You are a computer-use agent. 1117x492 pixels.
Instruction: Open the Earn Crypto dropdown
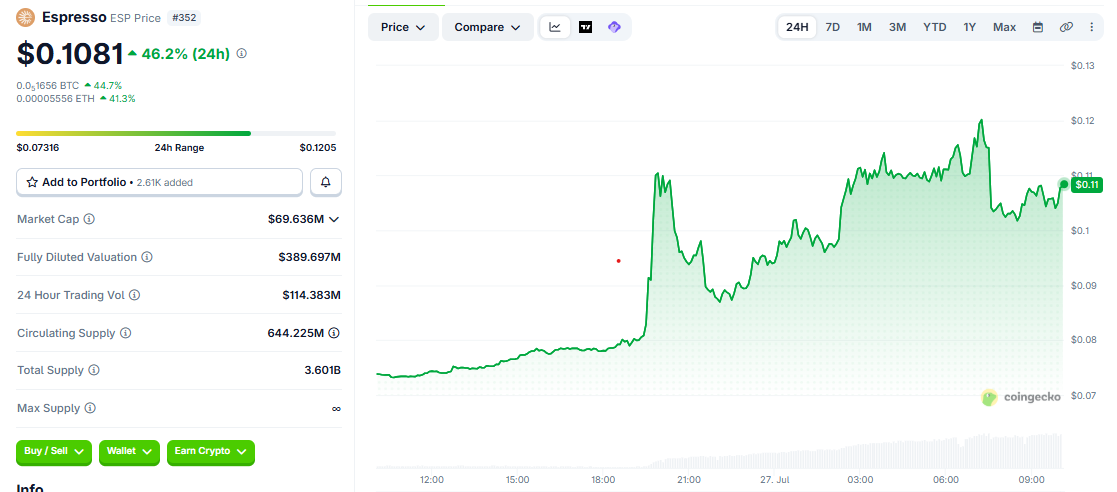[x=210, y=451]
